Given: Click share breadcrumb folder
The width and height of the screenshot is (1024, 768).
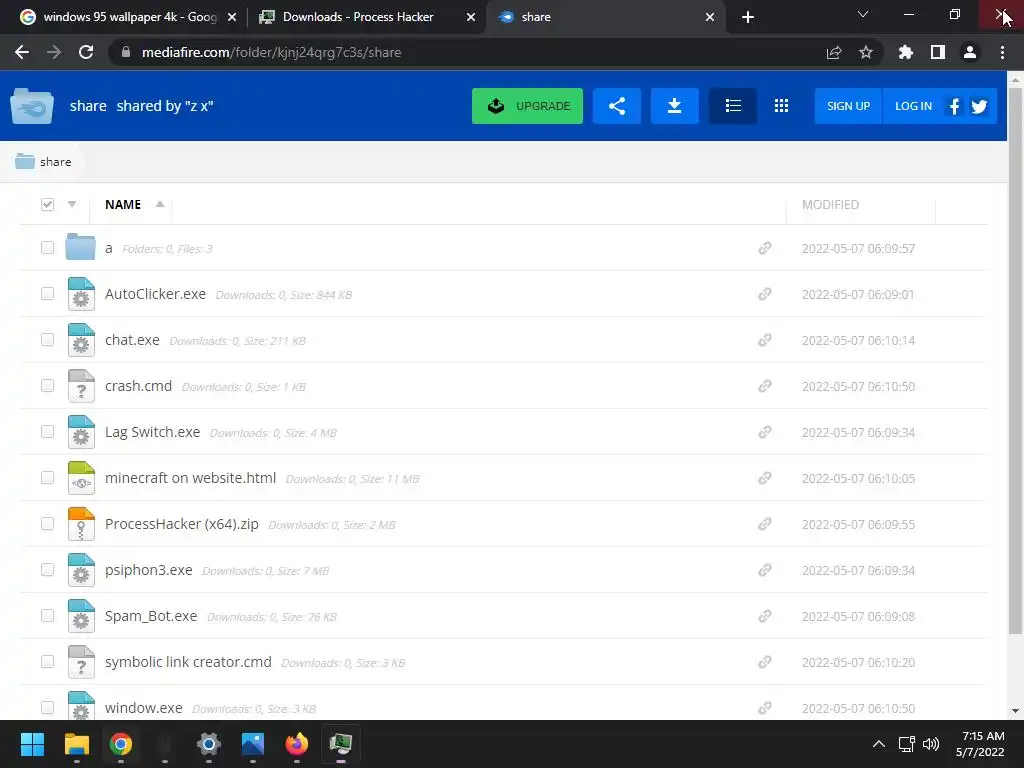Looking at the screenshot, I should (43, 161).
